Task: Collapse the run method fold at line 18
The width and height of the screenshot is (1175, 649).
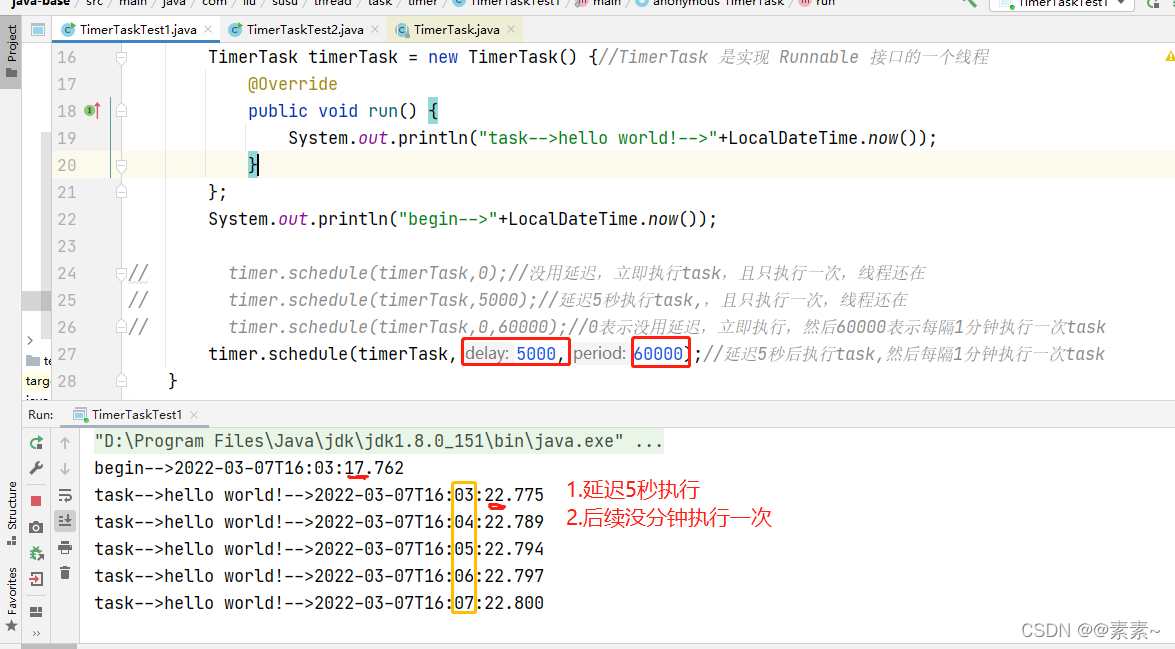Action: [x=121, y=111]
